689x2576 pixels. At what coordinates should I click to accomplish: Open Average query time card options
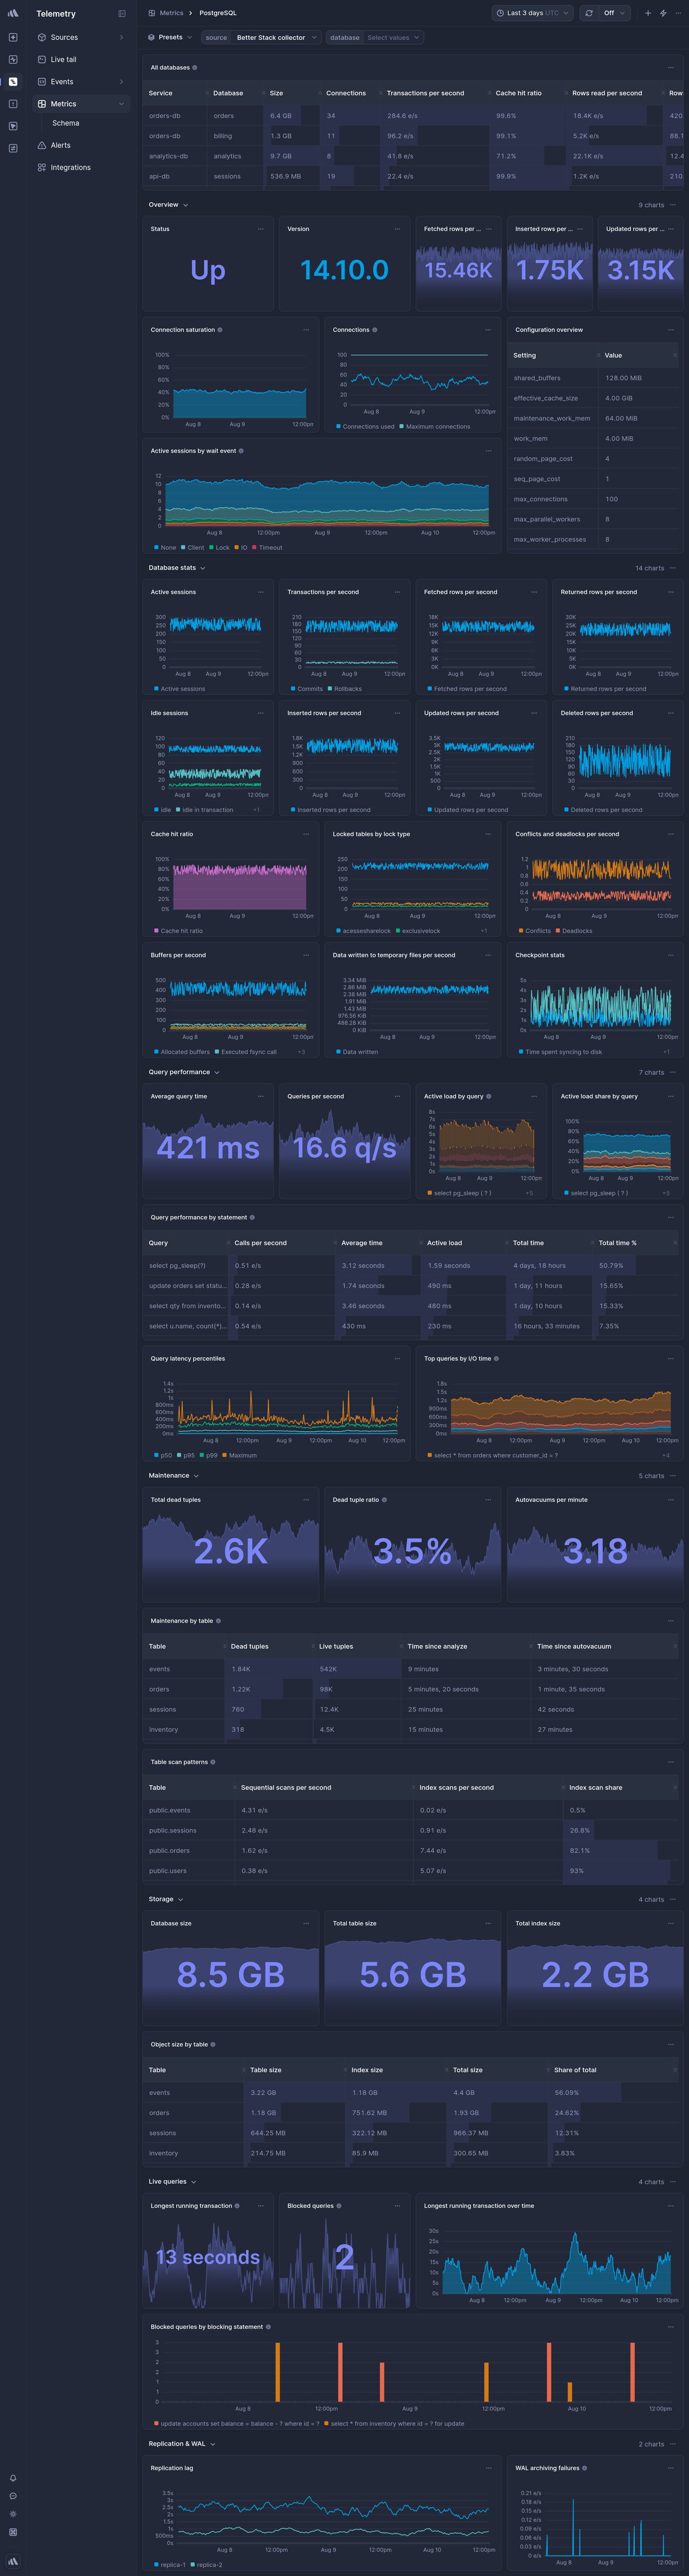coord(261,1096)
